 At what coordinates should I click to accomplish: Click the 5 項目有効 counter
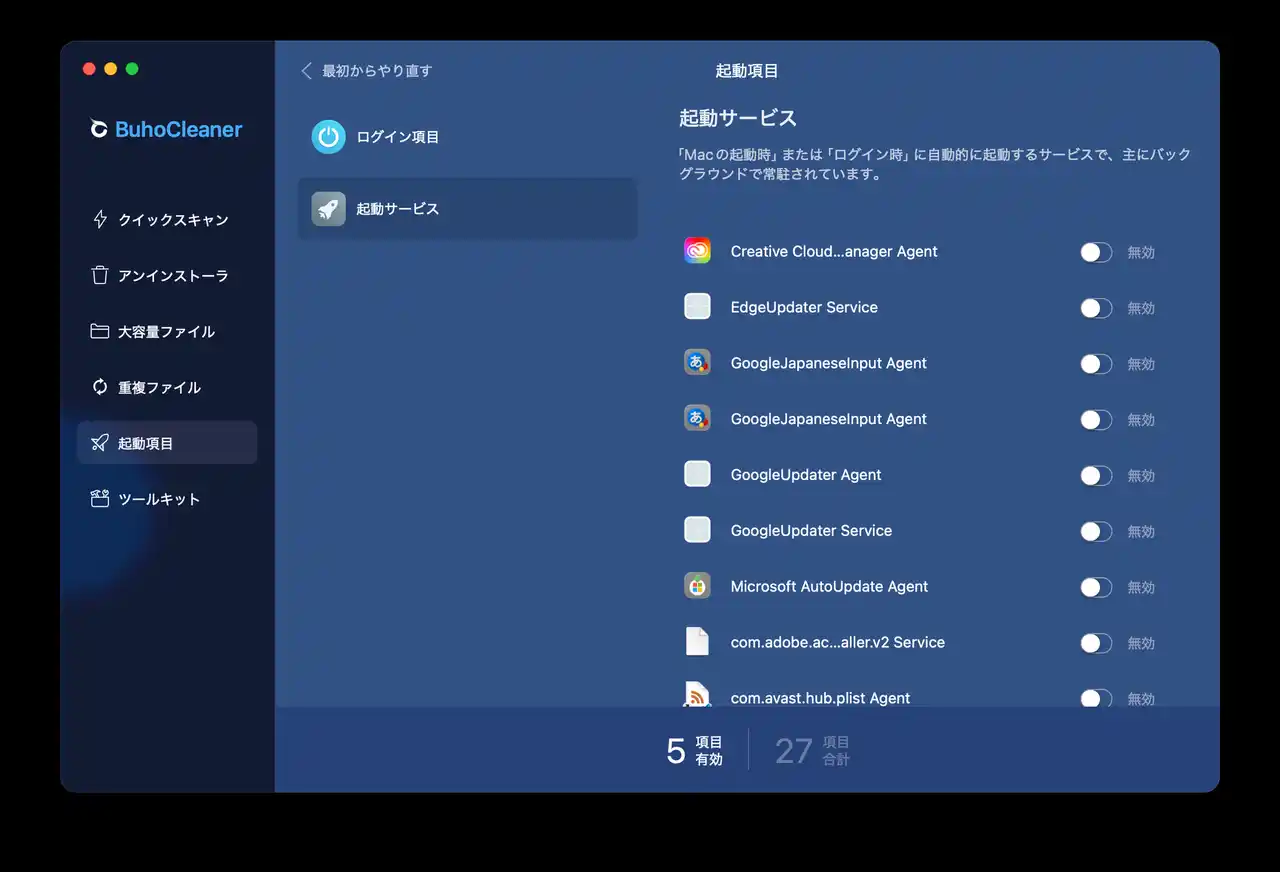695,750
